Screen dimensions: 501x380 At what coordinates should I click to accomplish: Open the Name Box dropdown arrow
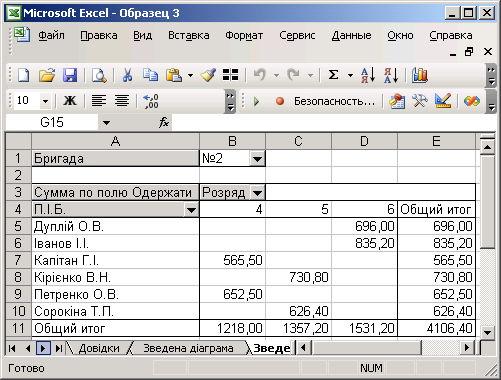pyautogui.click(x=106, y=123)
